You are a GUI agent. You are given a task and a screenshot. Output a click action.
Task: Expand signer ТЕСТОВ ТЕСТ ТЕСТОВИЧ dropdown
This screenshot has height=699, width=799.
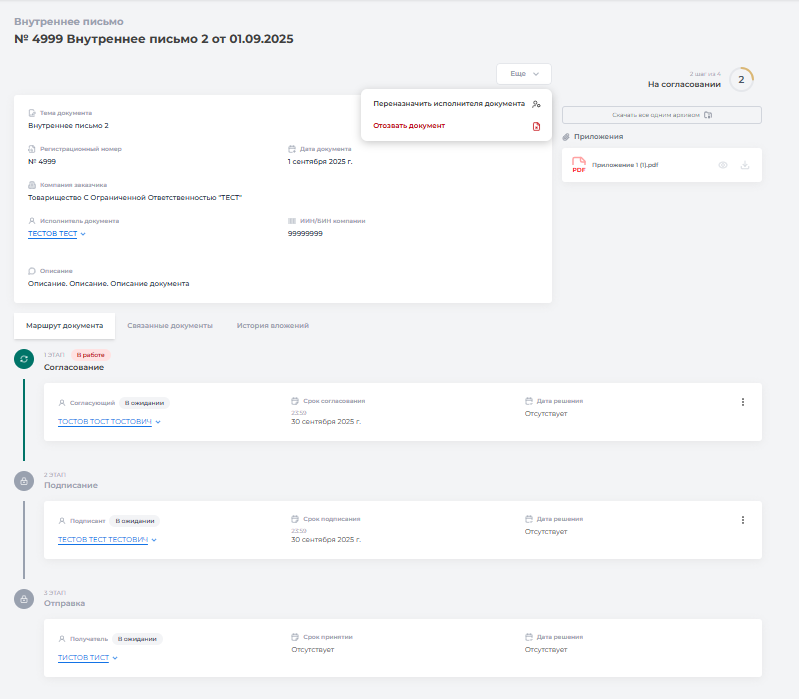click(x=107, y=540)
